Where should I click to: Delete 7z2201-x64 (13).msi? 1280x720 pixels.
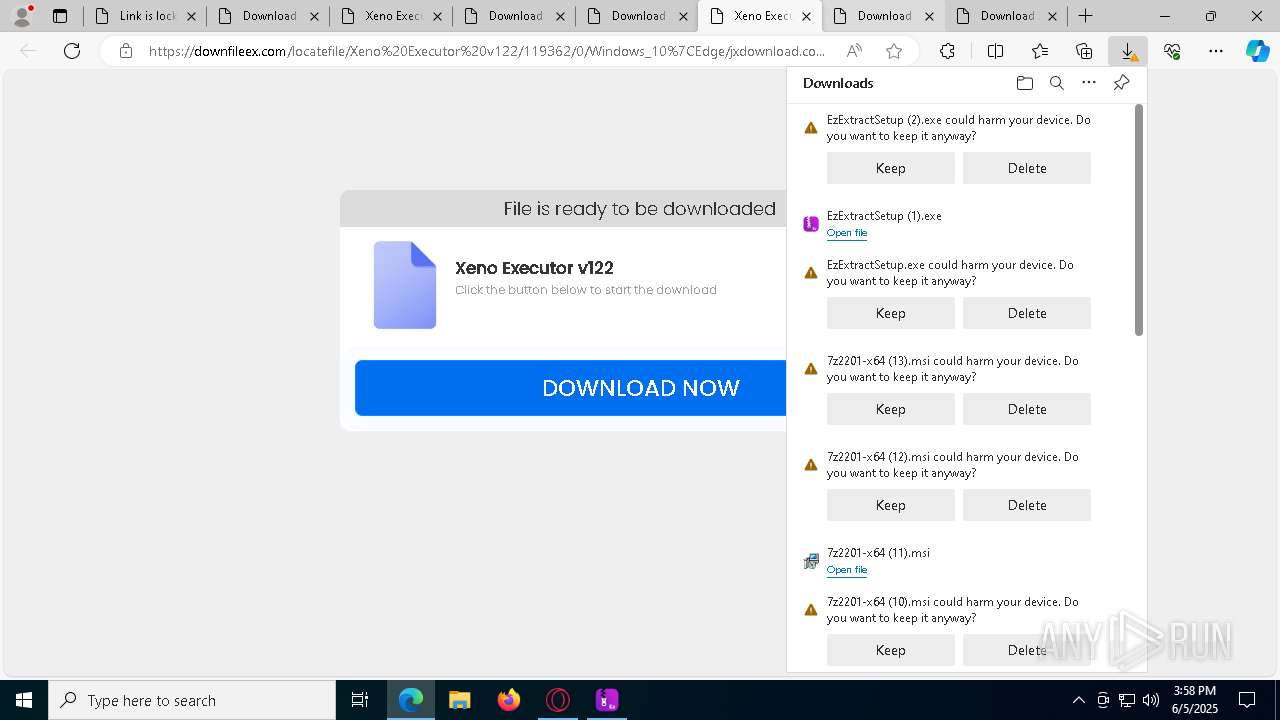(x=1026, y=409)
